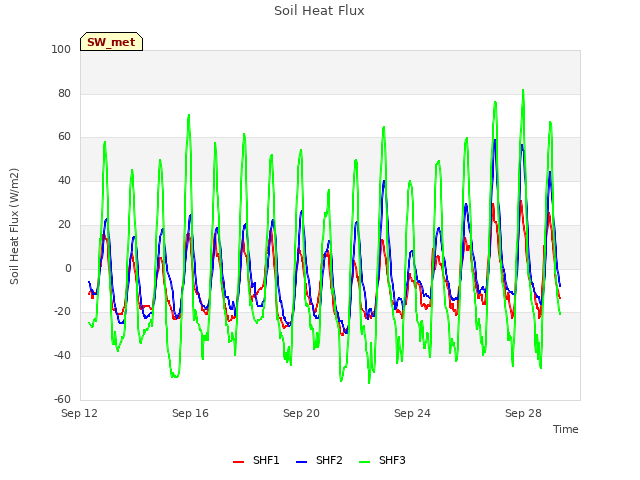Click the Sep 24 x-axis tick label
640x480 pixels.
(412, 413)
